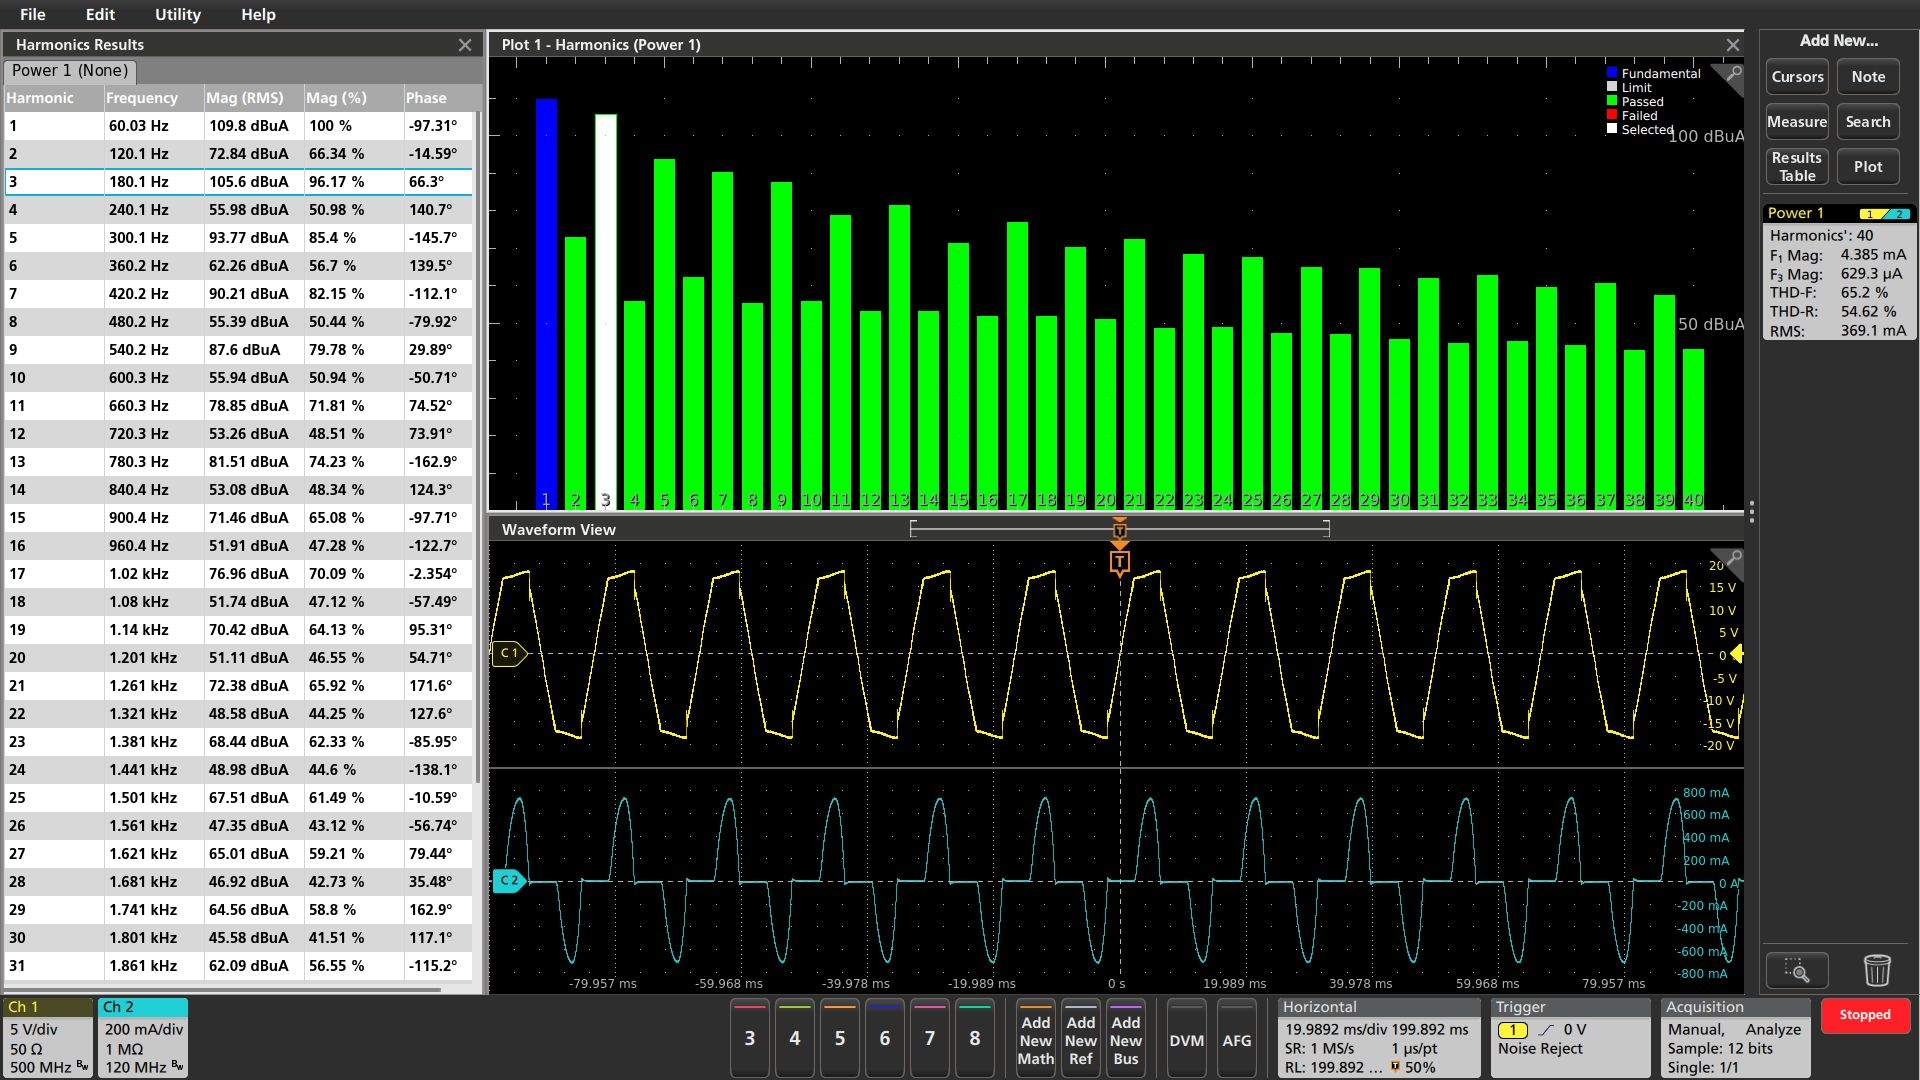
Task: Open the Ch 1 settings badge
Action: [x=47, y=1037]
